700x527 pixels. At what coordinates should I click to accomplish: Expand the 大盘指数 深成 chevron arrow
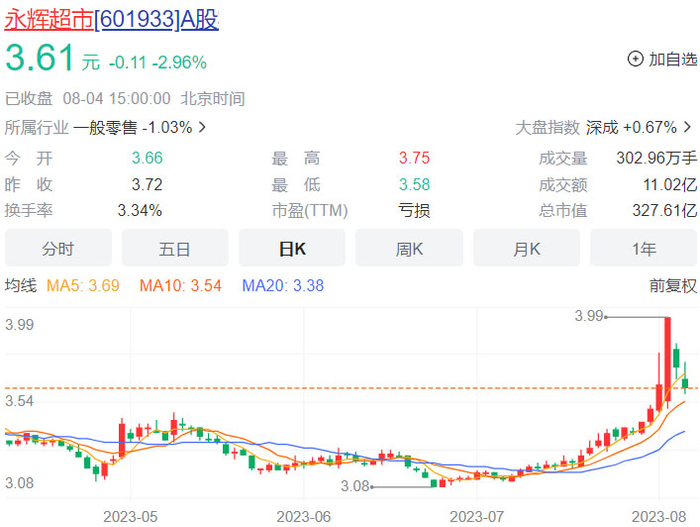pyautogui.click(x=688, y=127)
